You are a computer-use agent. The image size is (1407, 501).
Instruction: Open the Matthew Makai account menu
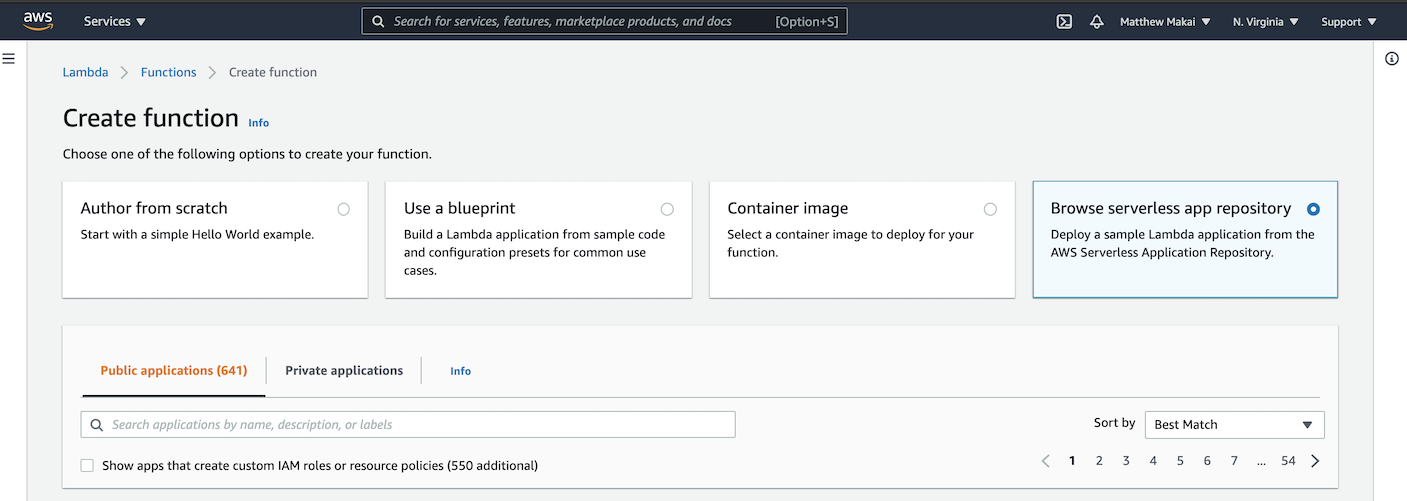[1164, 21]
